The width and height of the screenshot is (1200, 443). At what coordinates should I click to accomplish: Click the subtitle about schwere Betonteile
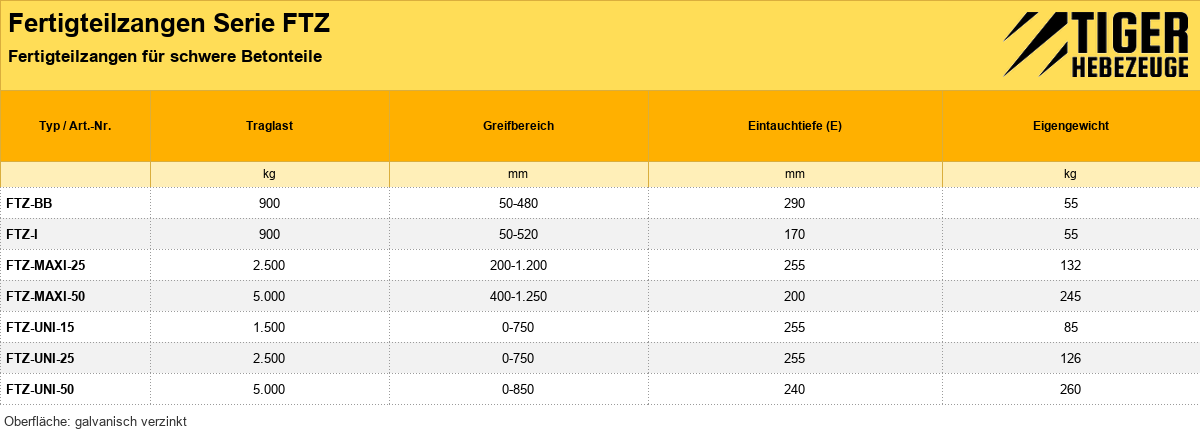(x=165, y=57)
